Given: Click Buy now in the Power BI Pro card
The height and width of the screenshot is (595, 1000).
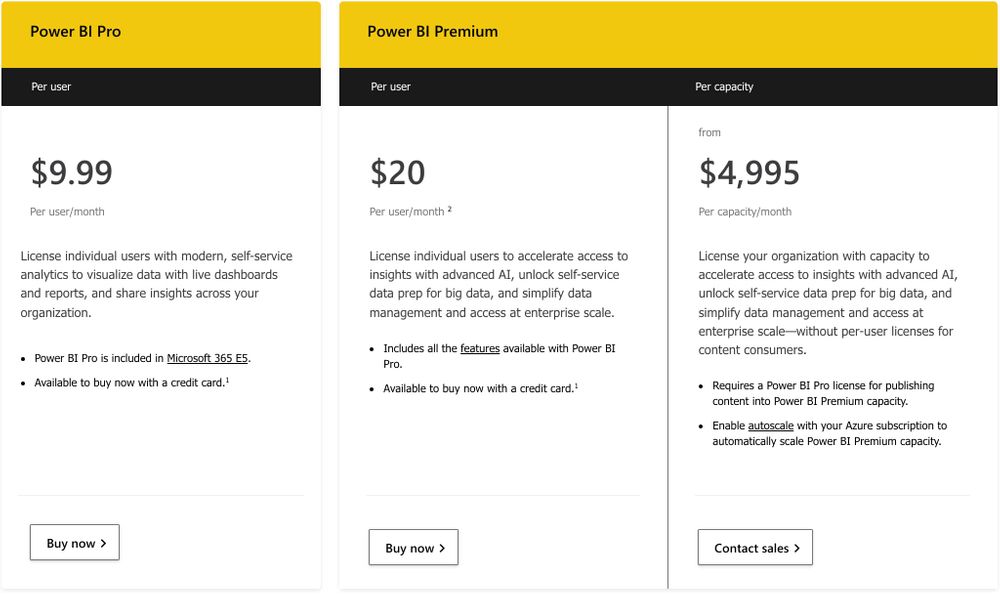Looking at the screenshot, I should pos(74,543).
